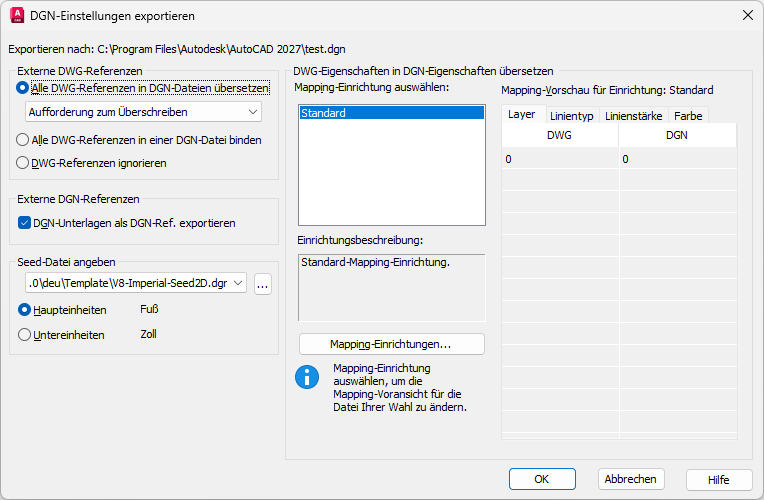The image size is (764, 500).
Task: Click the blue info icon
Action: coord(306,377)
